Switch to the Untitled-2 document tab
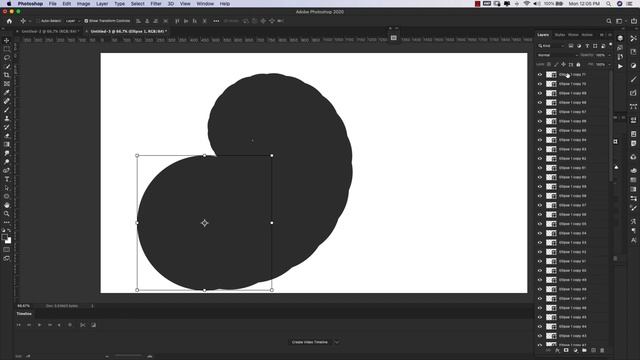640x360 pixels. coord(49,31)
